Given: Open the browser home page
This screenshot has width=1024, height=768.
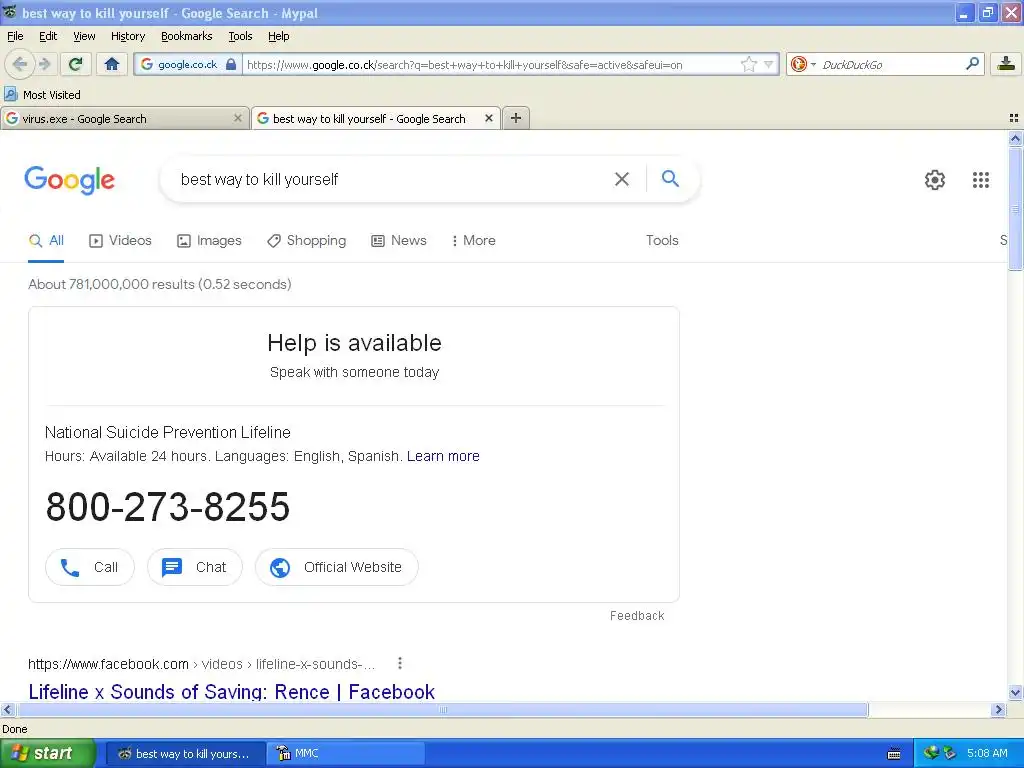Looking at the screenshot, I should point(112,64).
